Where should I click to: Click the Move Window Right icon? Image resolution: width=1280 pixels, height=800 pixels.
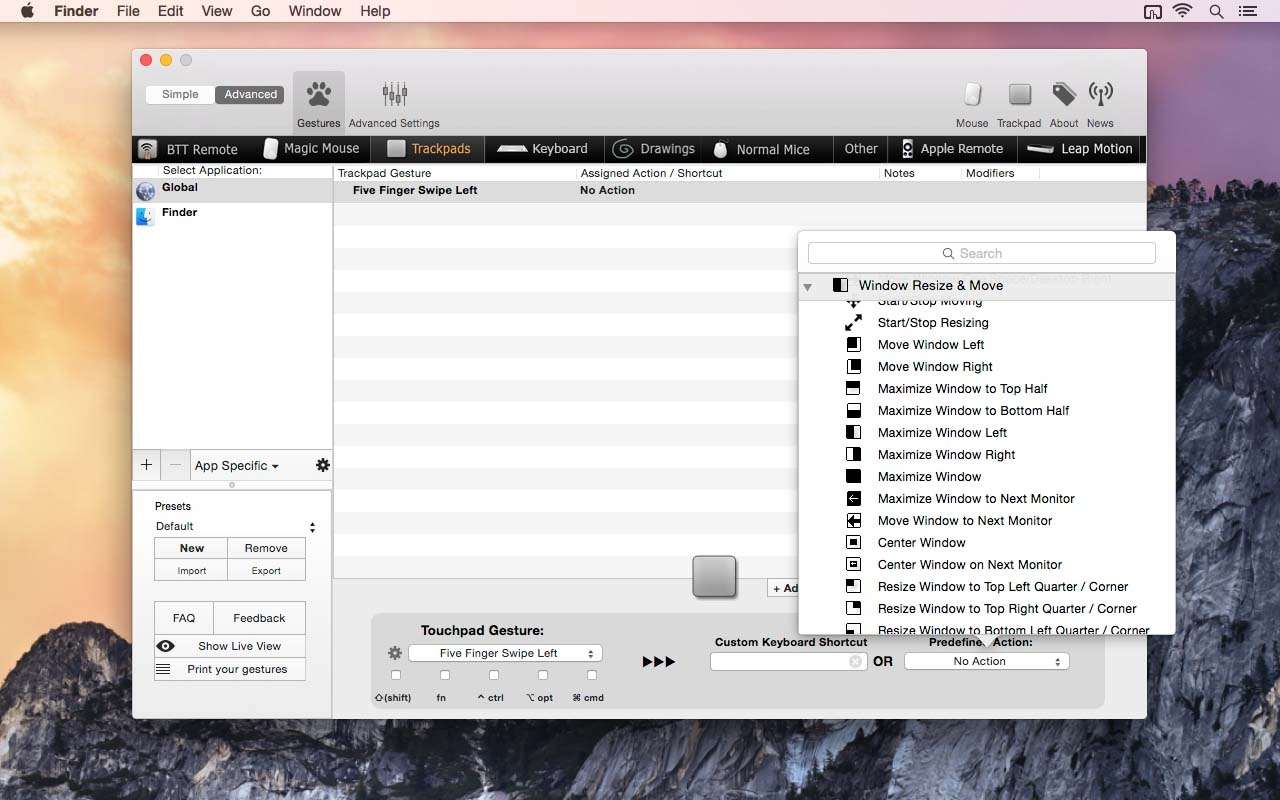tap(854, 367)
